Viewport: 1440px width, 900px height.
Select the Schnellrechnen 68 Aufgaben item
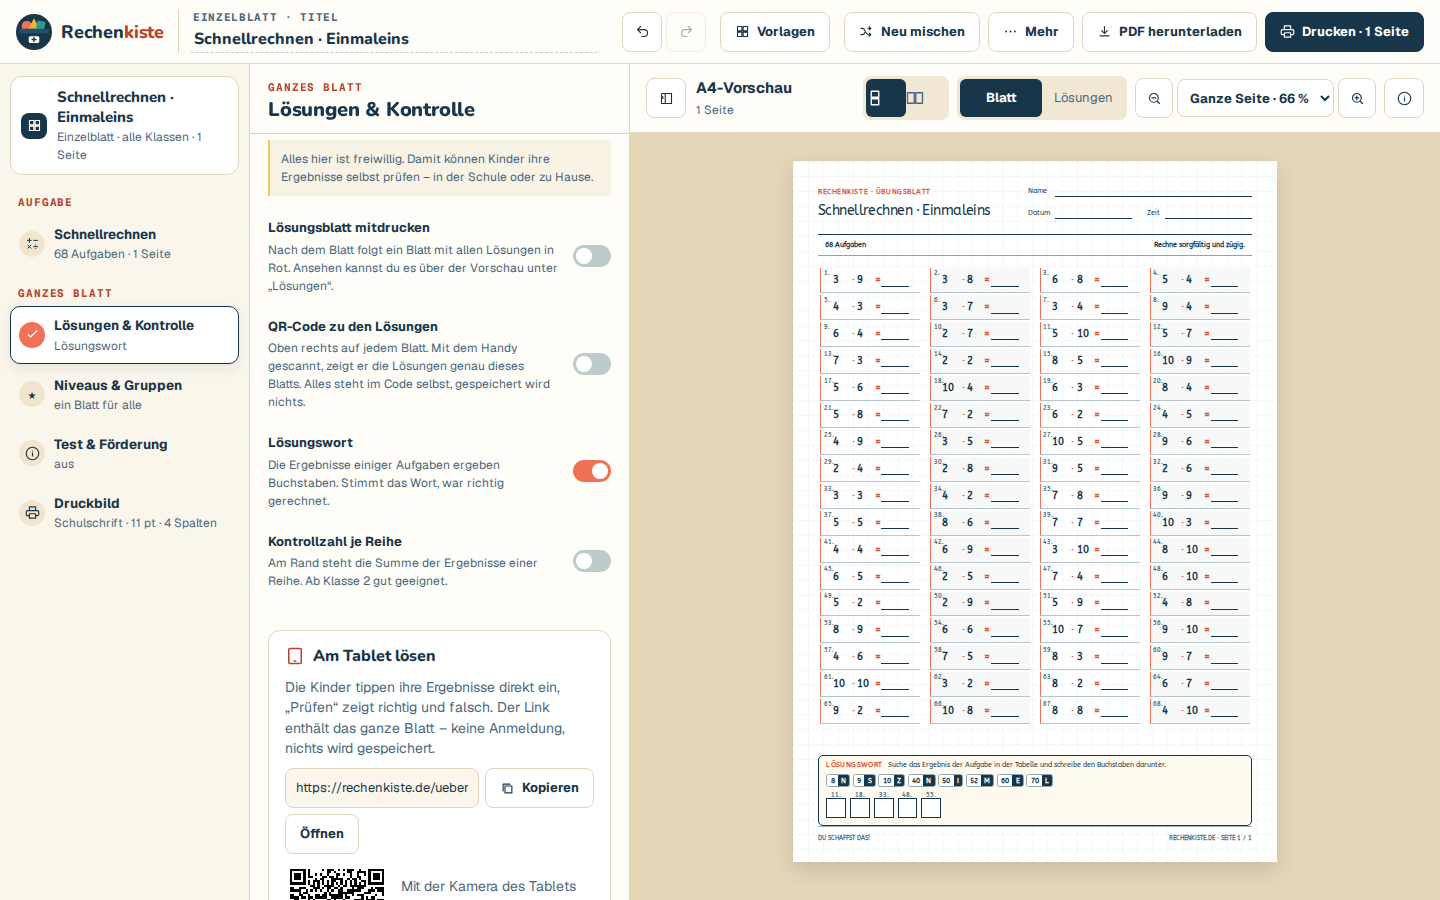click(x=124, y=244)
